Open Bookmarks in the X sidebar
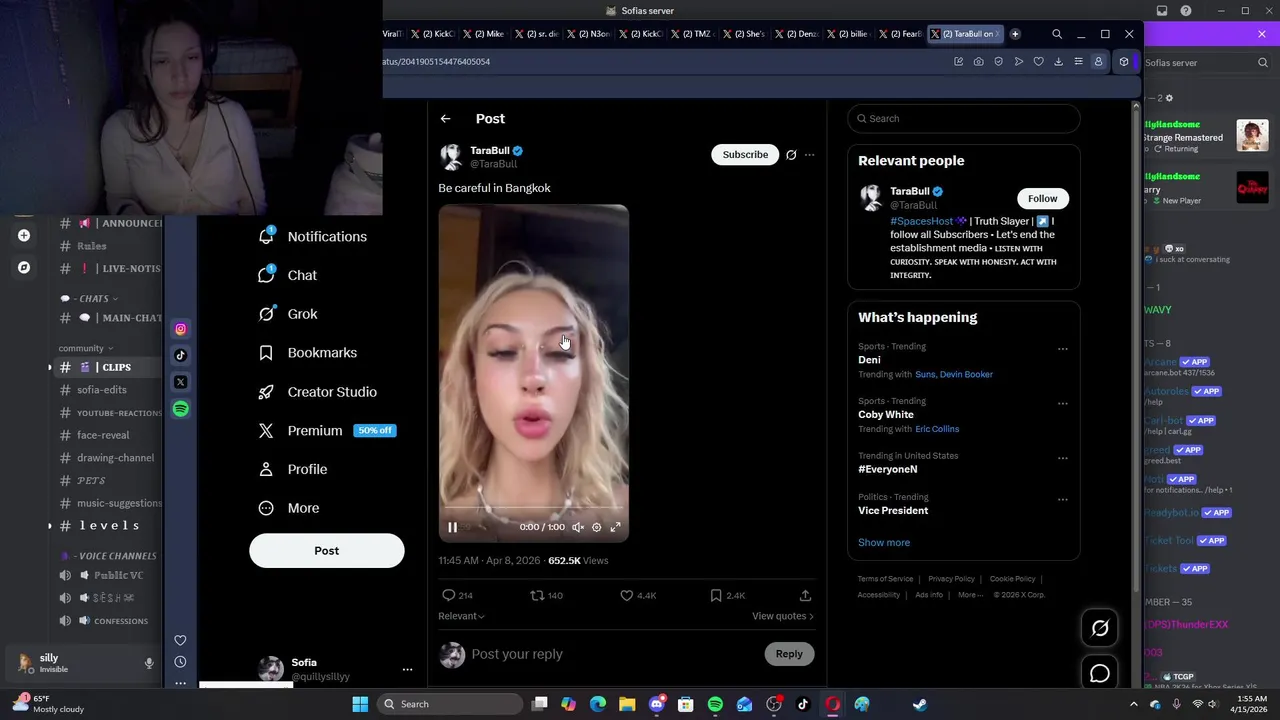 [307, 353]
